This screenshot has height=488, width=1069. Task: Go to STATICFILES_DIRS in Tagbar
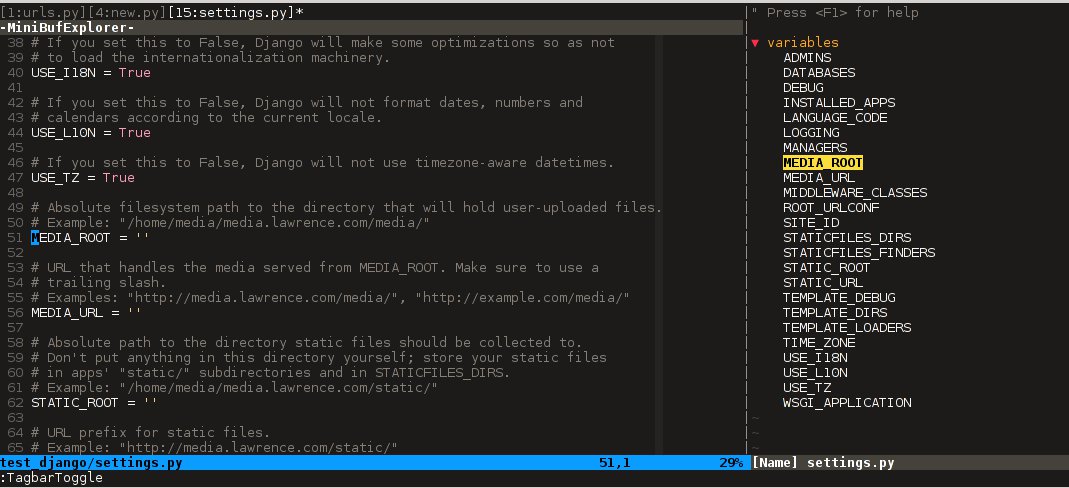(x=847, y=238)
